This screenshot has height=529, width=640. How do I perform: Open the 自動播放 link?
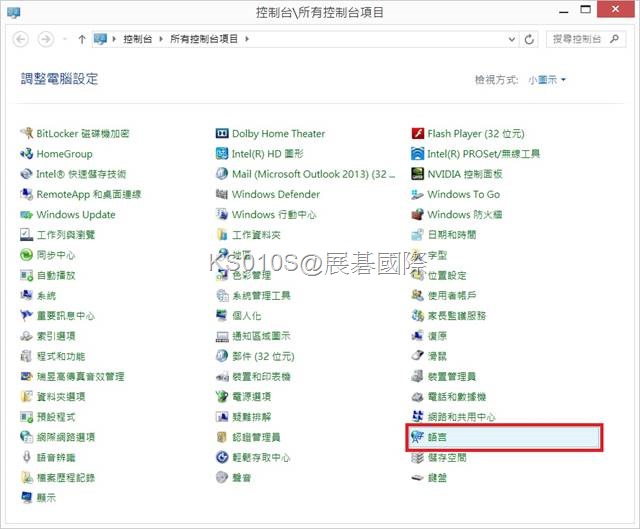pos(56,275)
